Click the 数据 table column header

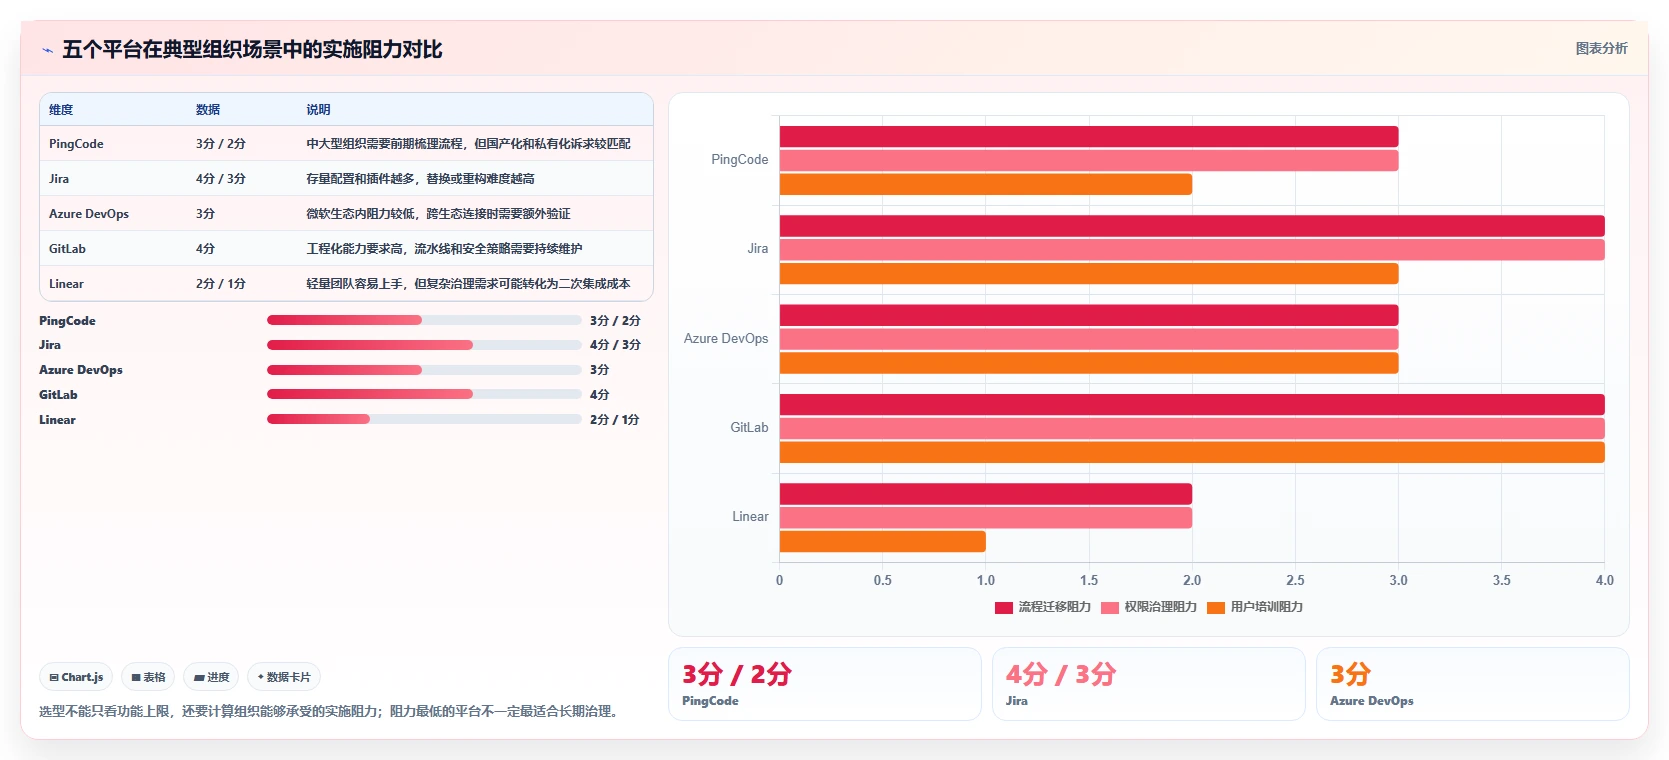208,110
